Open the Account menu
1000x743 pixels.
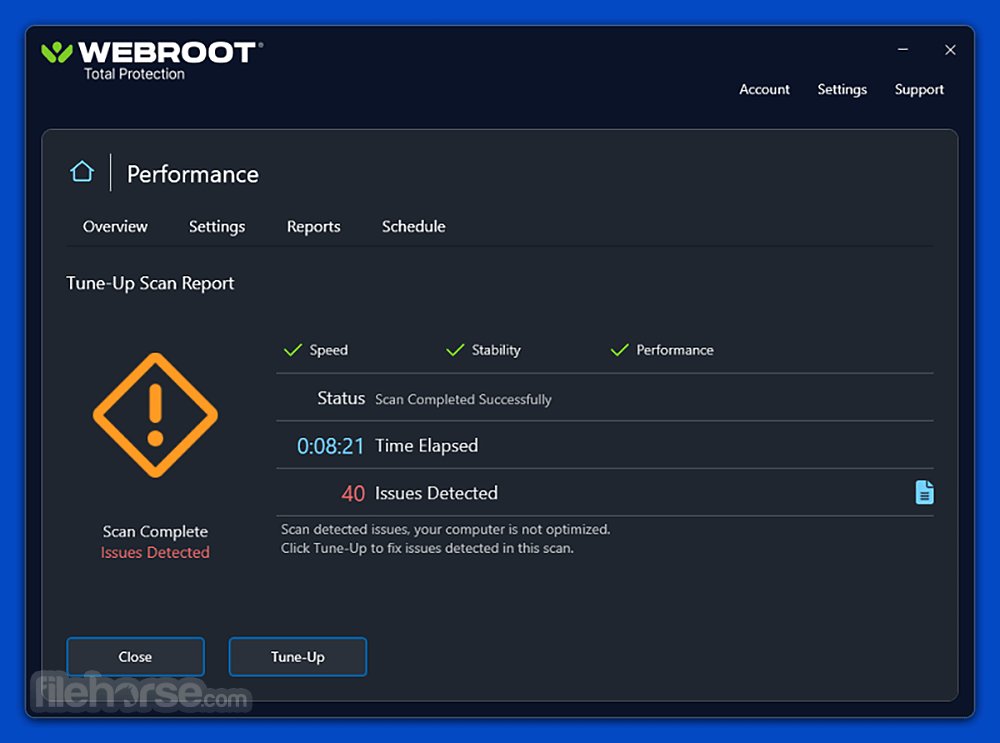click(x=764, y=89)
